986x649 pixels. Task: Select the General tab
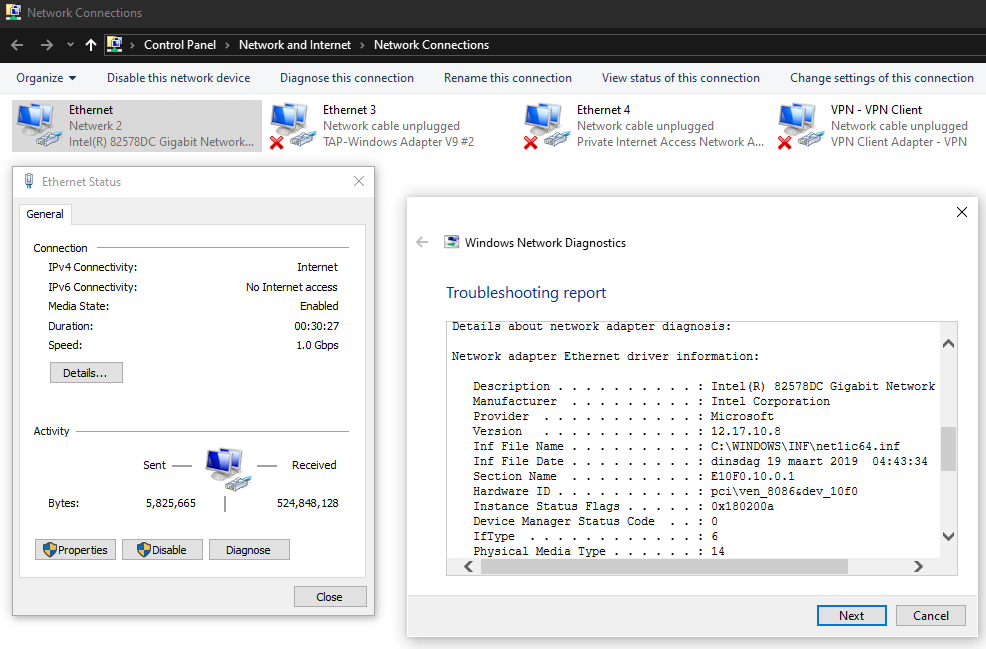45,214
